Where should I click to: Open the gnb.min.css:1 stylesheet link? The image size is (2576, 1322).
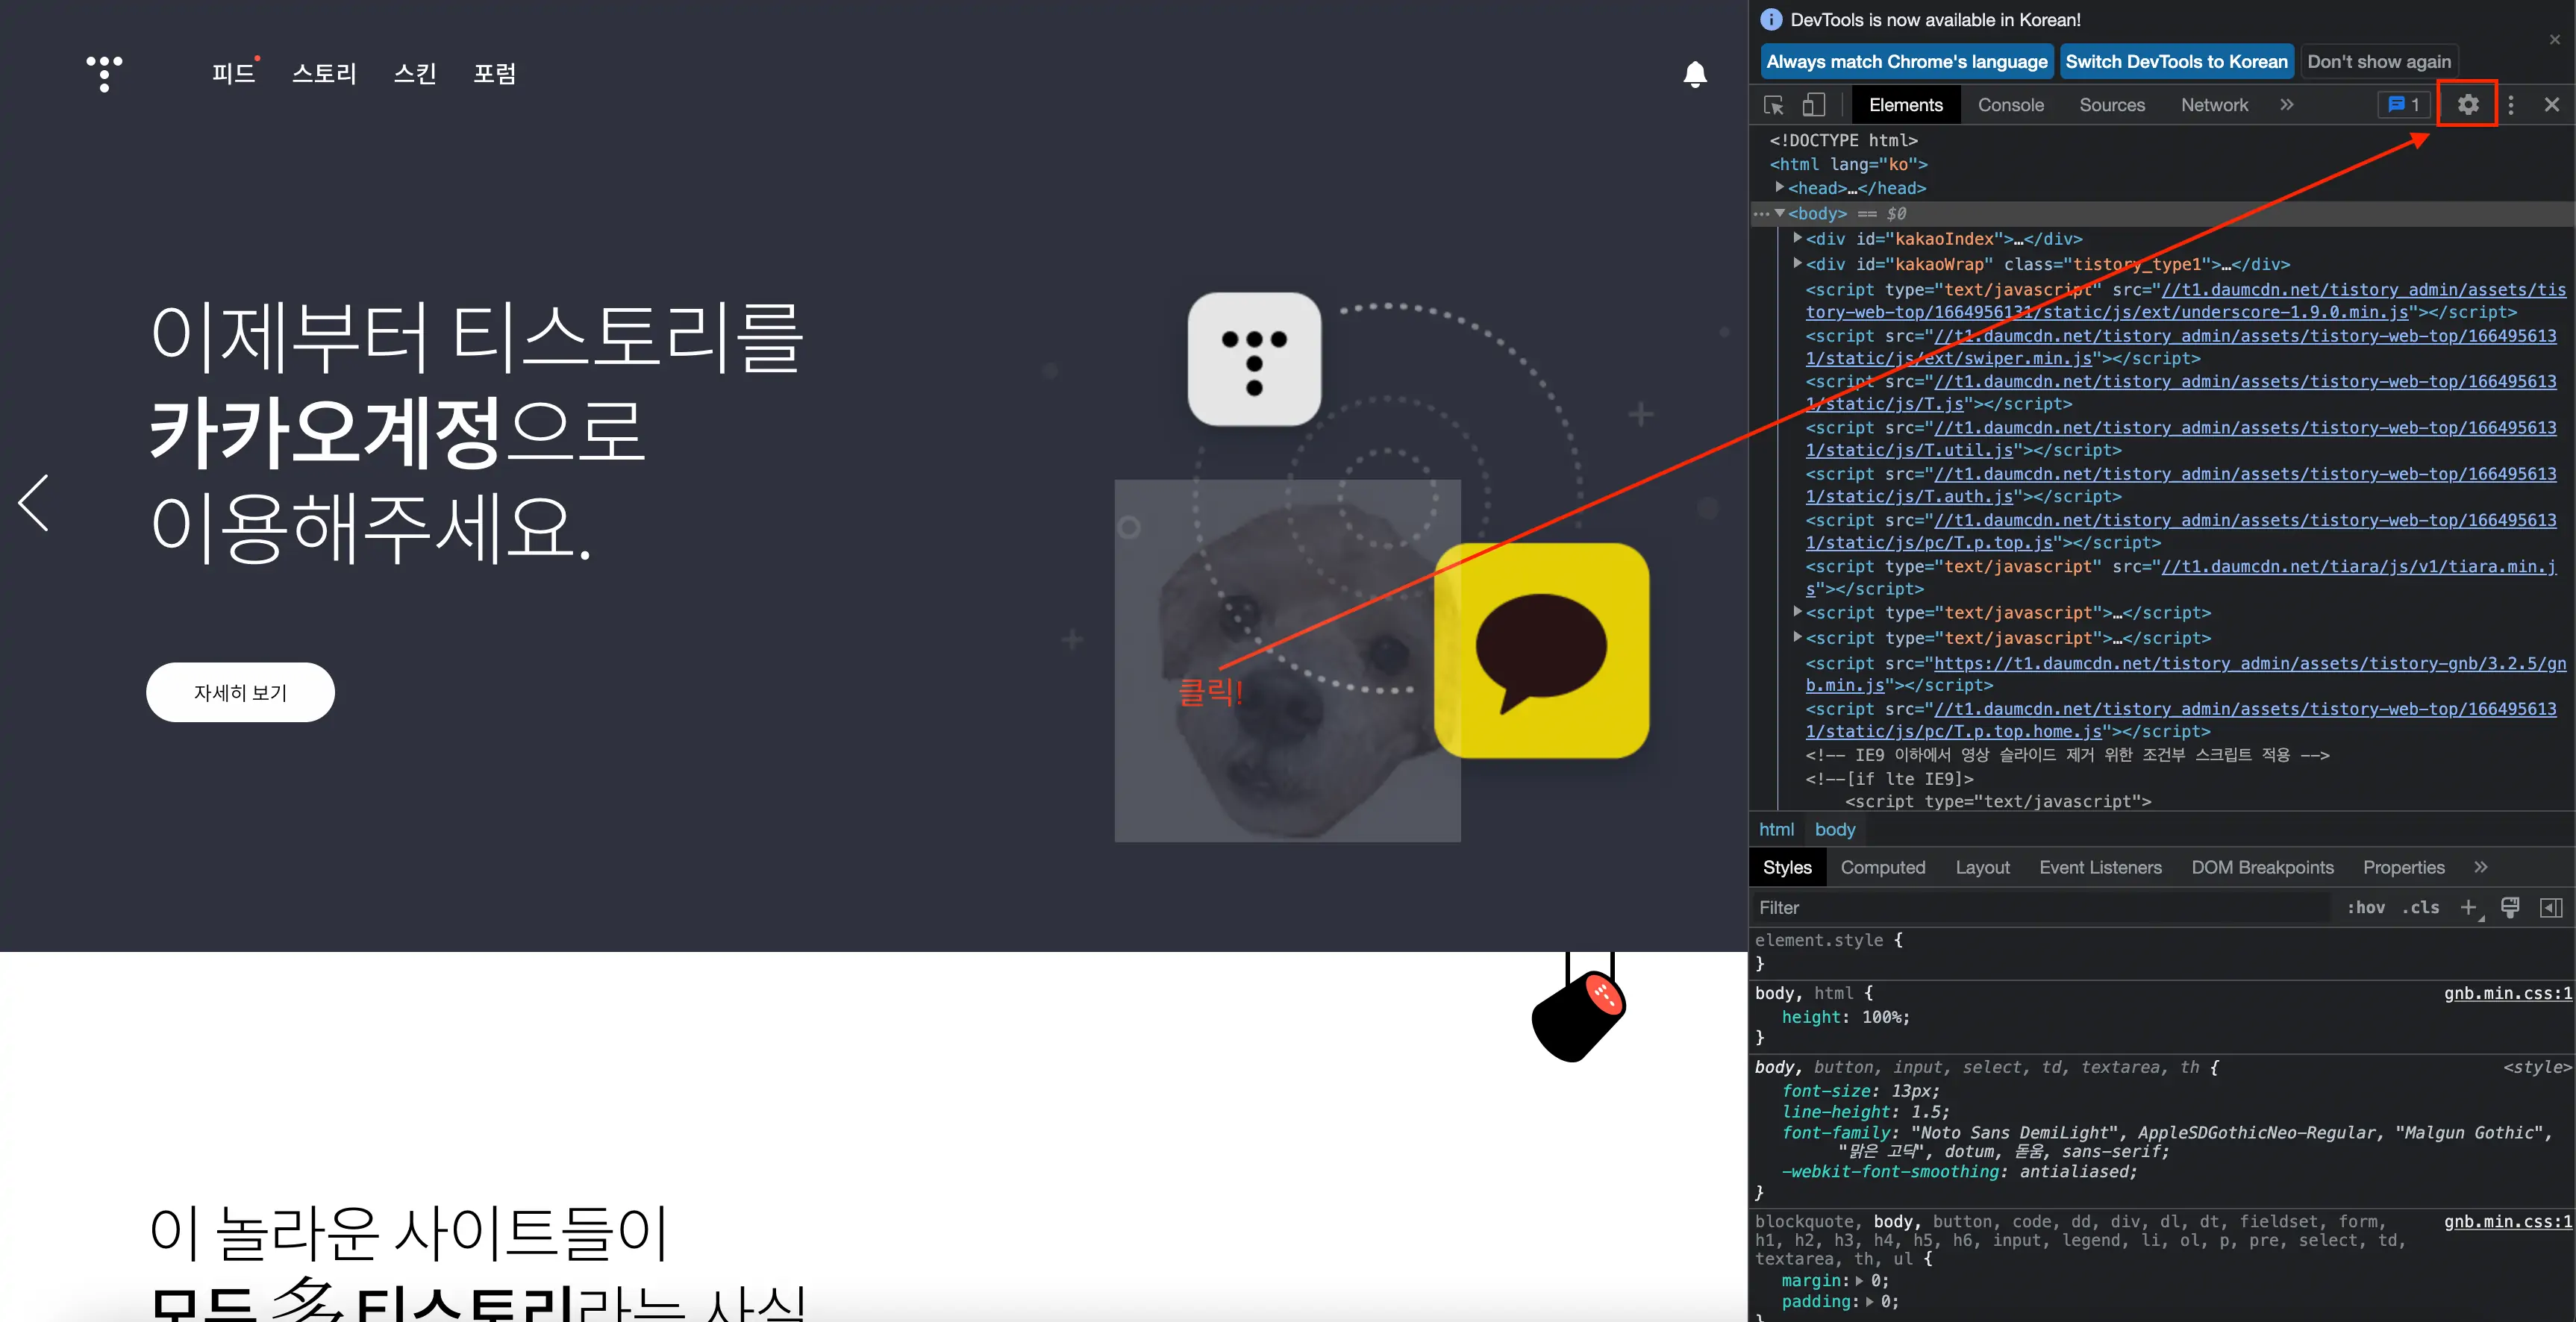click(x=2507, y=993)
